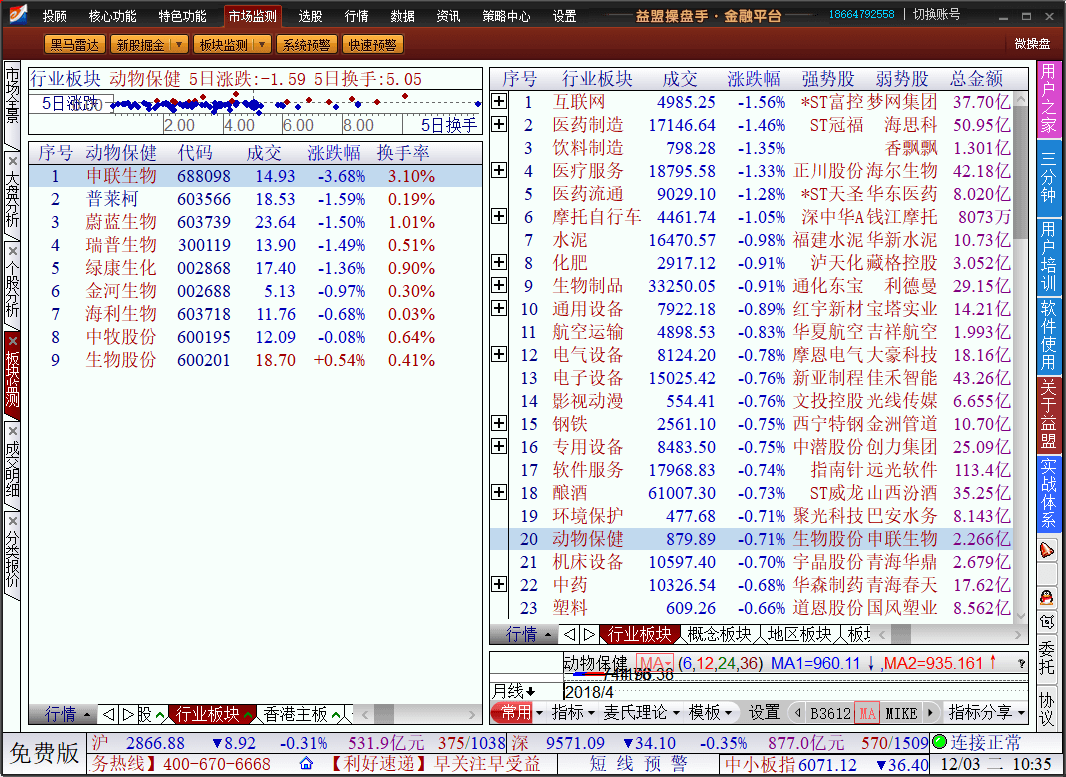Click right arrow after MIKE indicator strip
This screenshot has width=1066, height=777.
click(930, 712)
